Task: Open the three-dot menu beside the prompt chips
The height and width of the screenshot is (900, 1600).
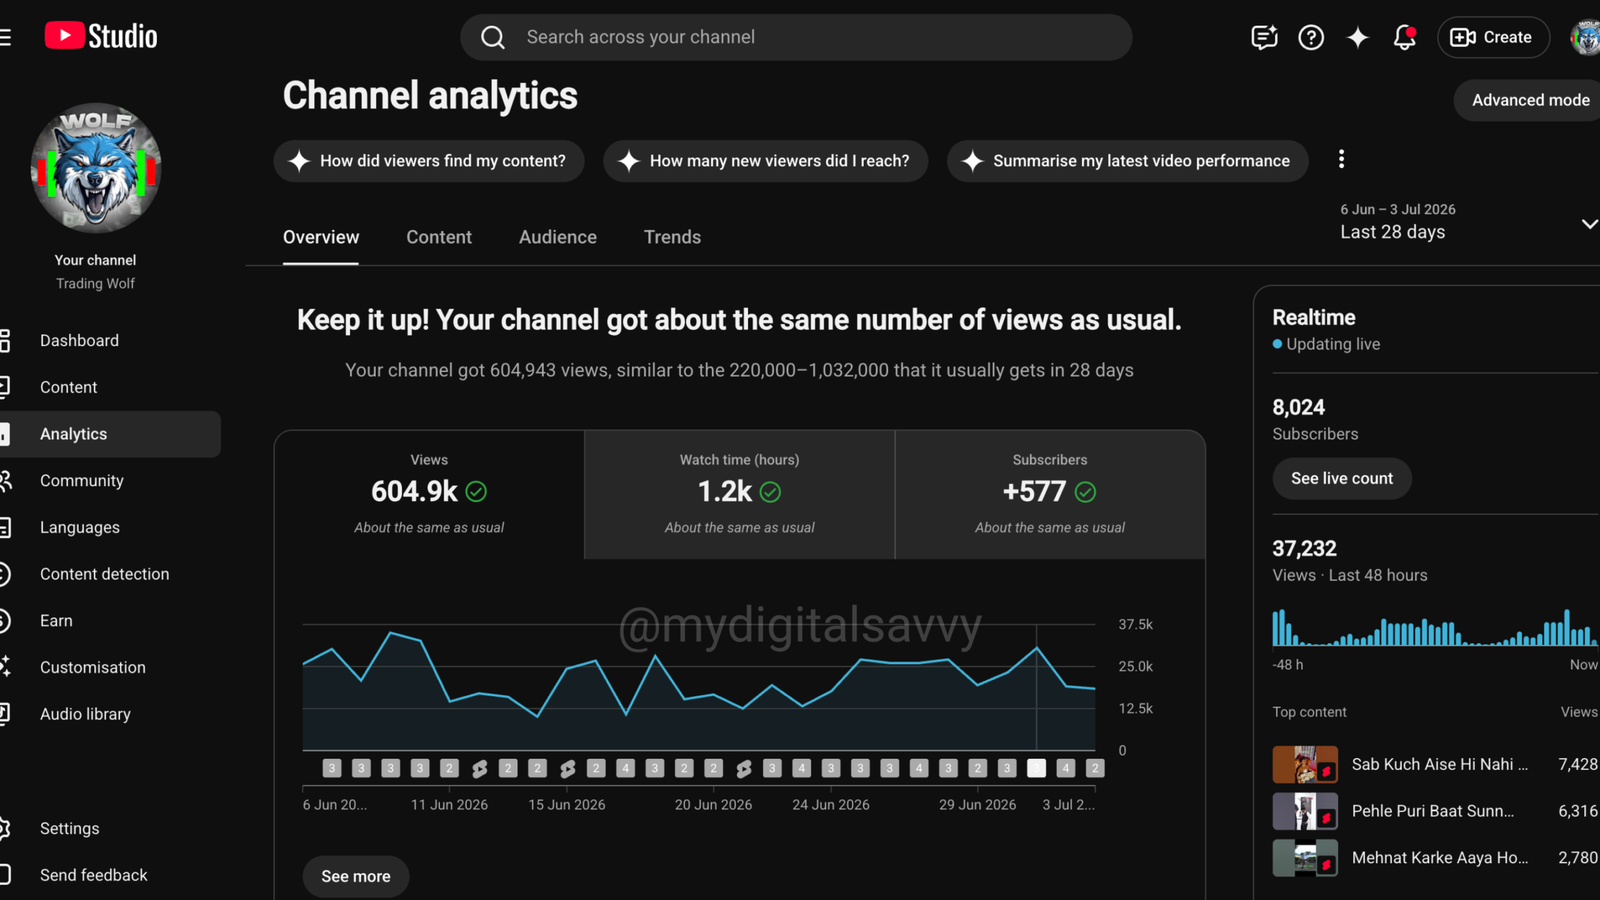Action: point(1341,159)
